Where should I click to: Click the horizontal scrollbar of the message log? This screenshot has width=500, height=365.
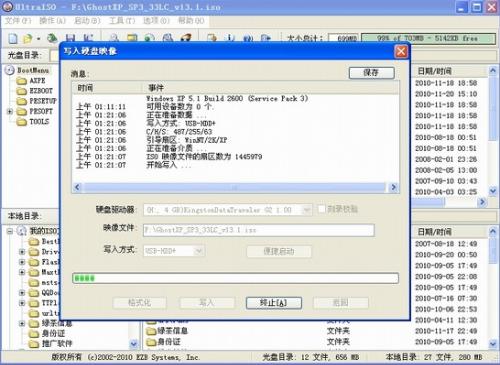[x=235, y=187]
